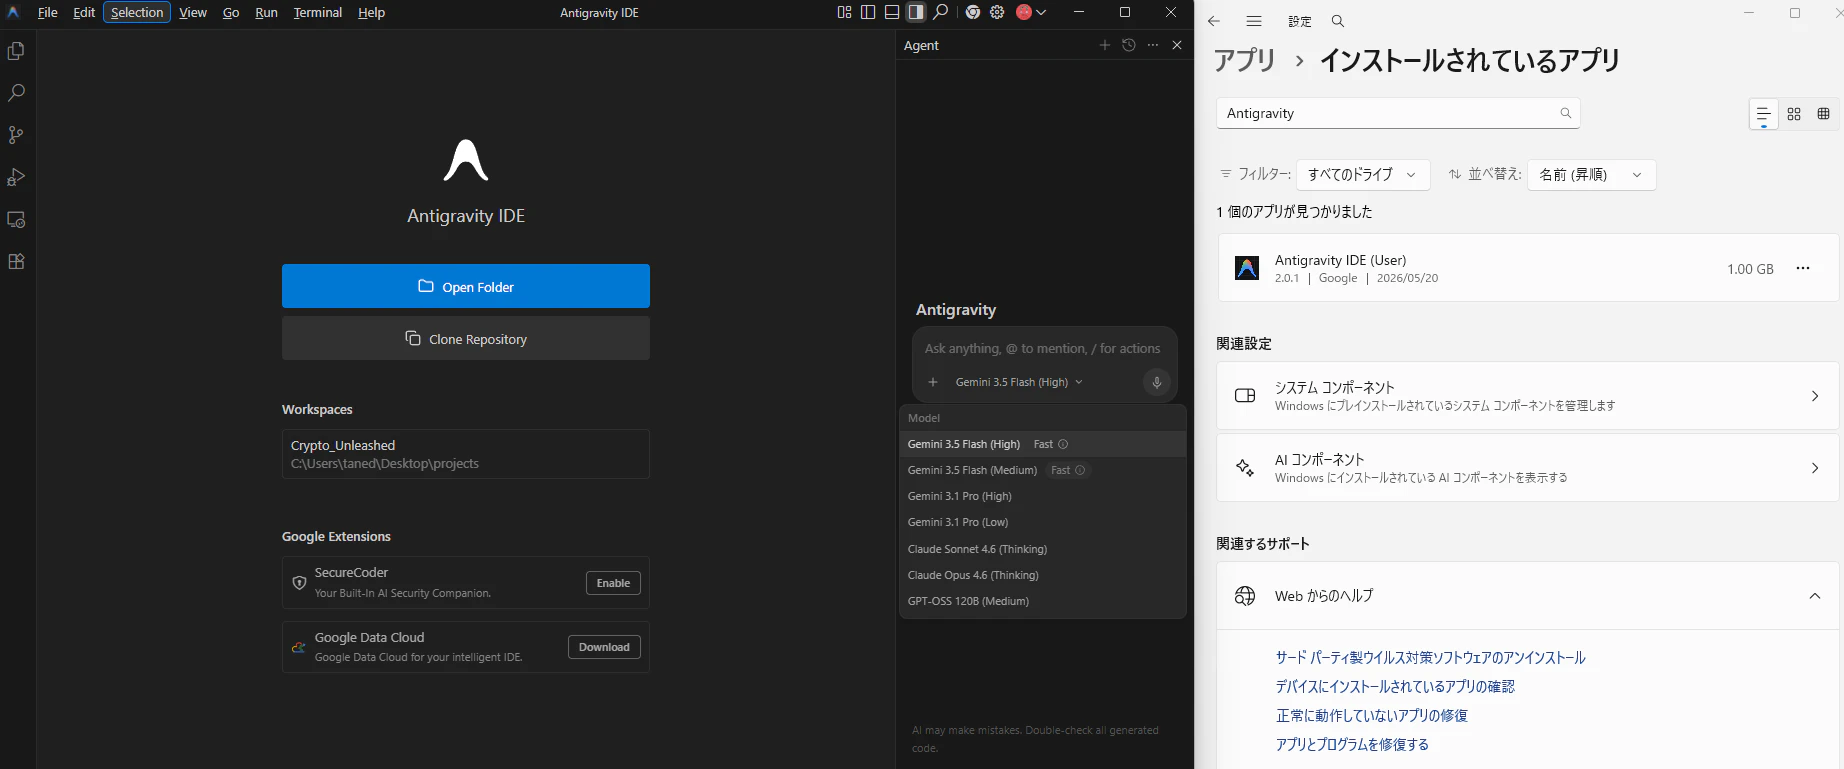The width and height of the screenshot is (1844, 769).
Task: Open the Selection menu
Action: coord(137,12)
